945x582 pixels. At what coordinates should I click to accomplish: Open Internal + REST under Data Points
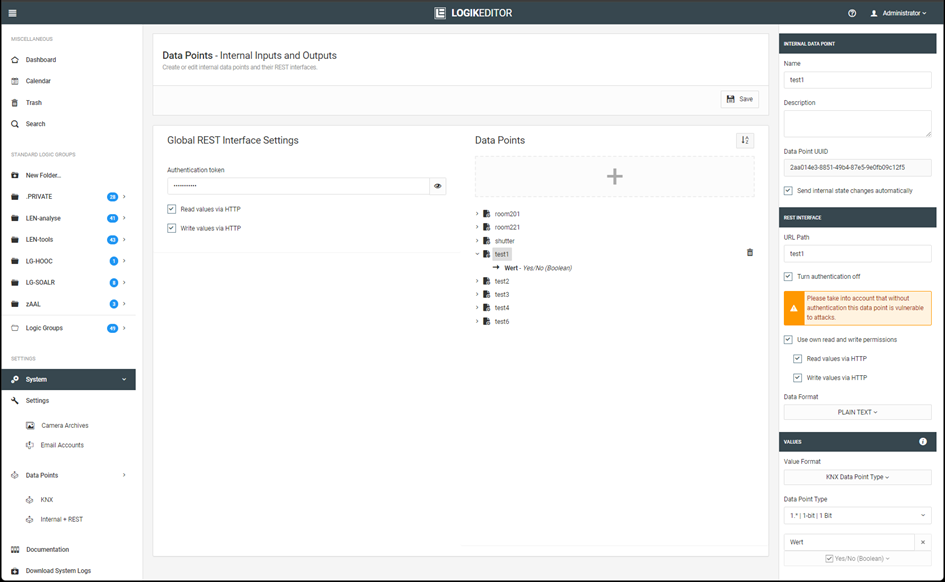coord(61,519)
